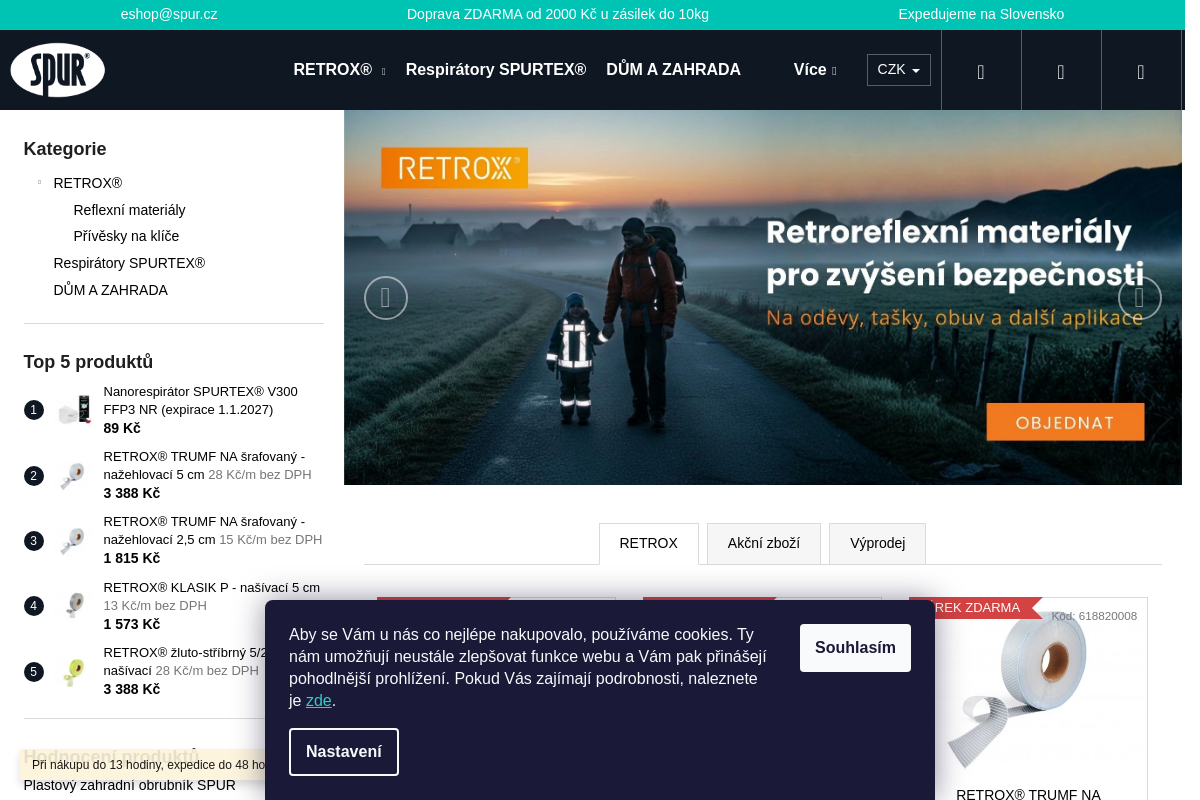Click the 'Top 5 produktů' heading

[88, 362]
